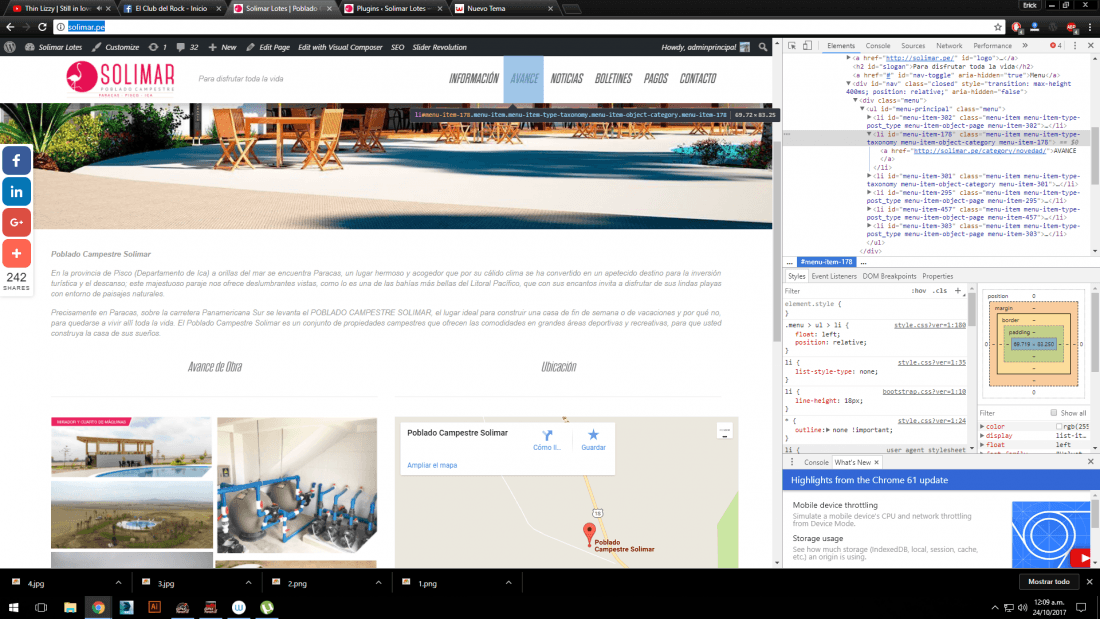Open the DevTools three-dot customize menu
The height and width of the screenshot is (619, 1100).
(x=1075, y=46)
